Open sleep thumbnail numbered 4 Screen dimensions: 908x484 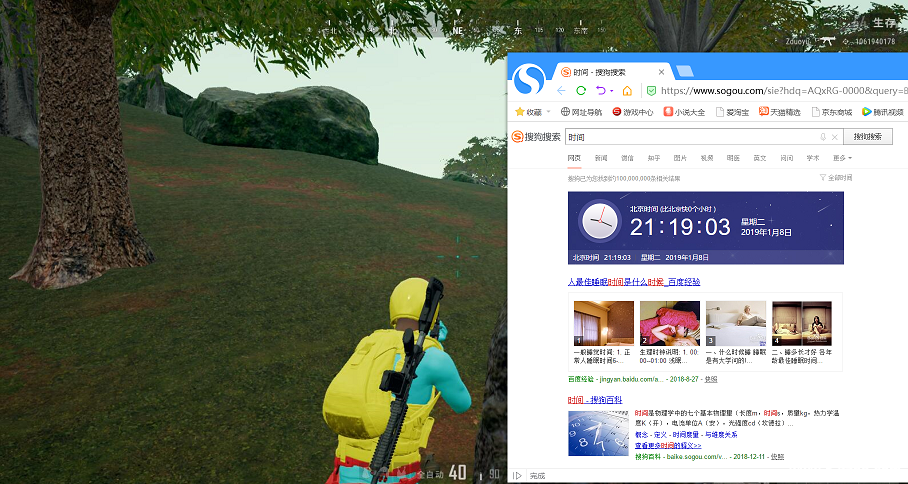(x=801, y=323)
